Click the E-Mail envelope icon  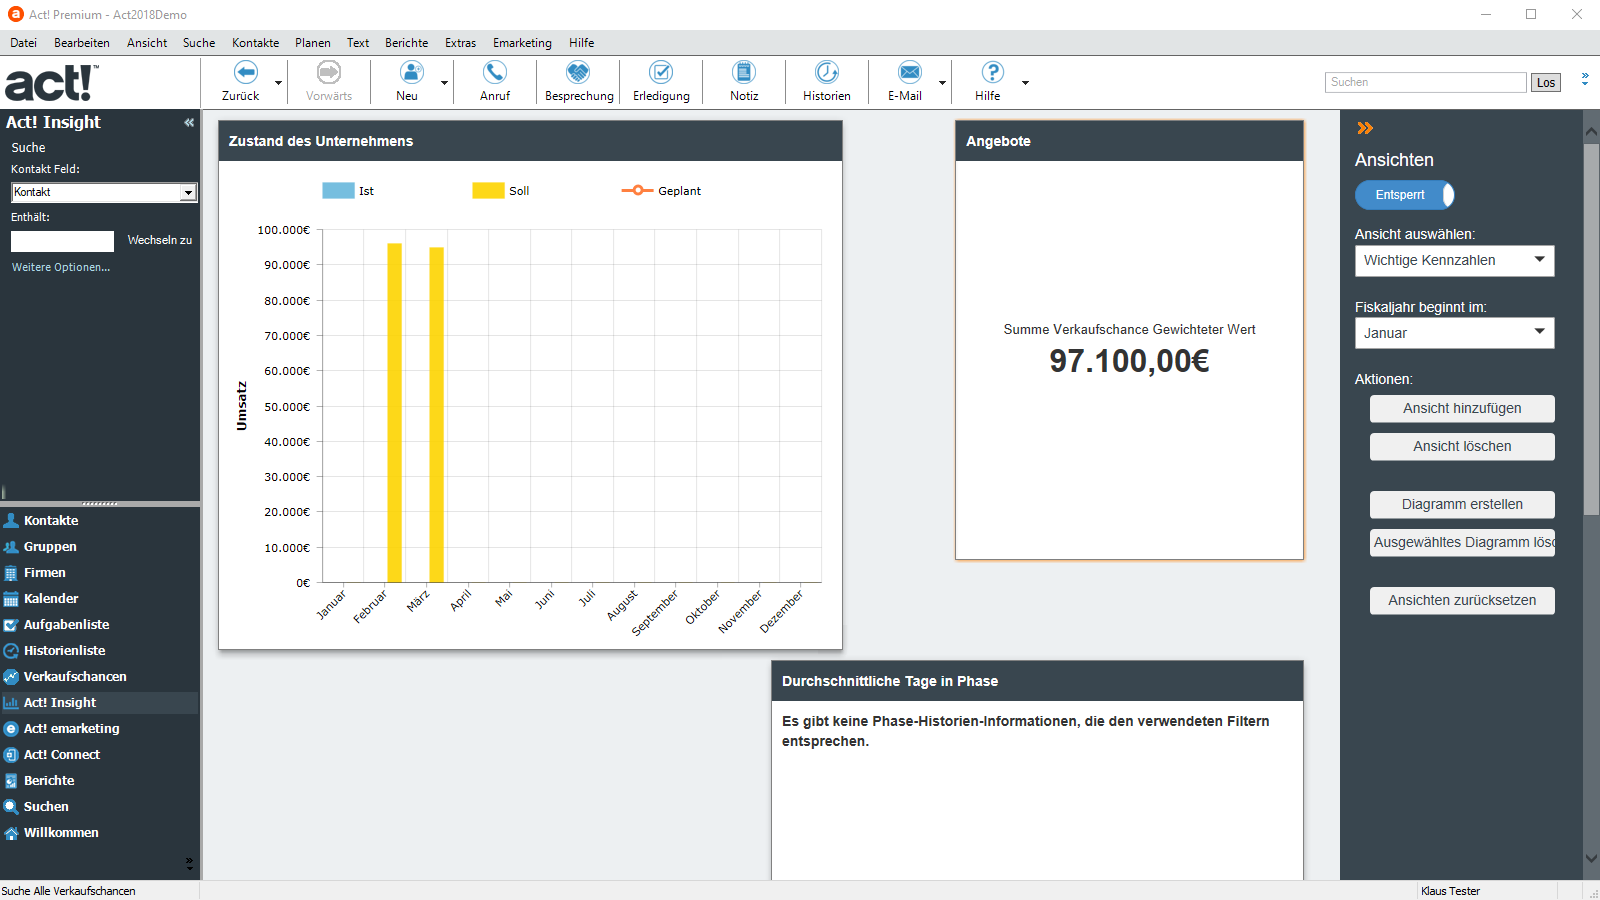point(909,73)
